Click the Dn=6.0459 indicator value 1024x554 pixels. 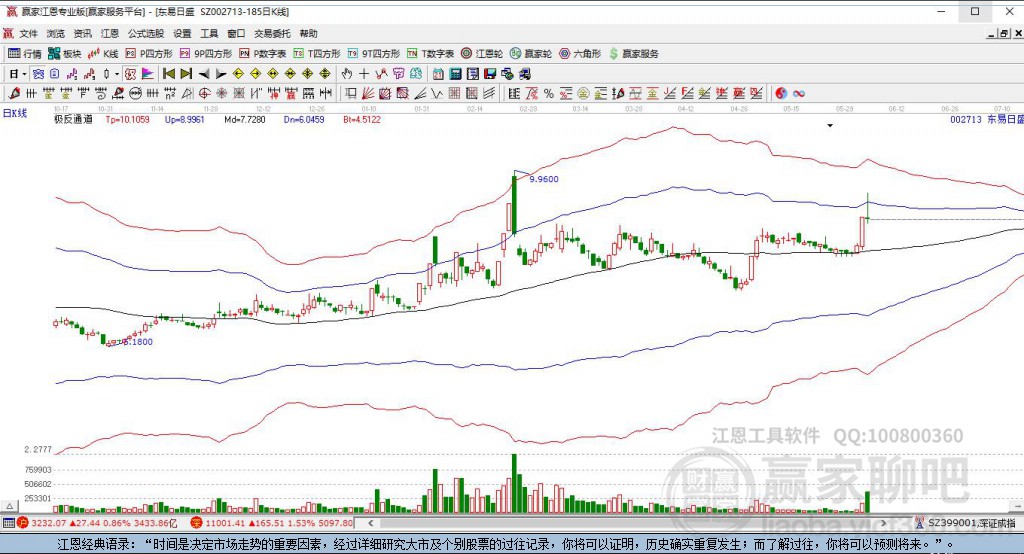point(304,120)
